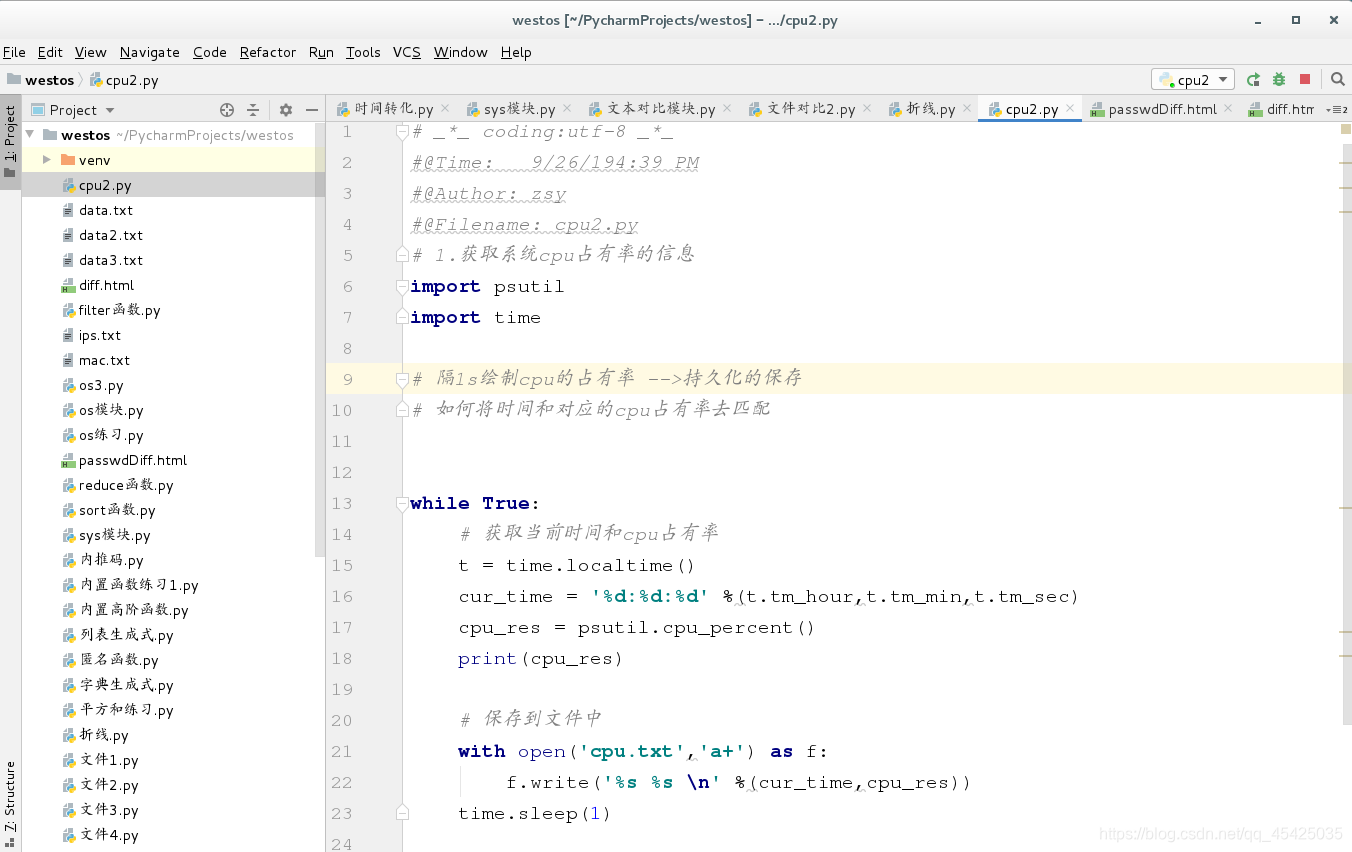This screenshot has height=852, width=1352.
Task: Switch to the passwdDiff.html tab
Action: tap(1162, 109)
